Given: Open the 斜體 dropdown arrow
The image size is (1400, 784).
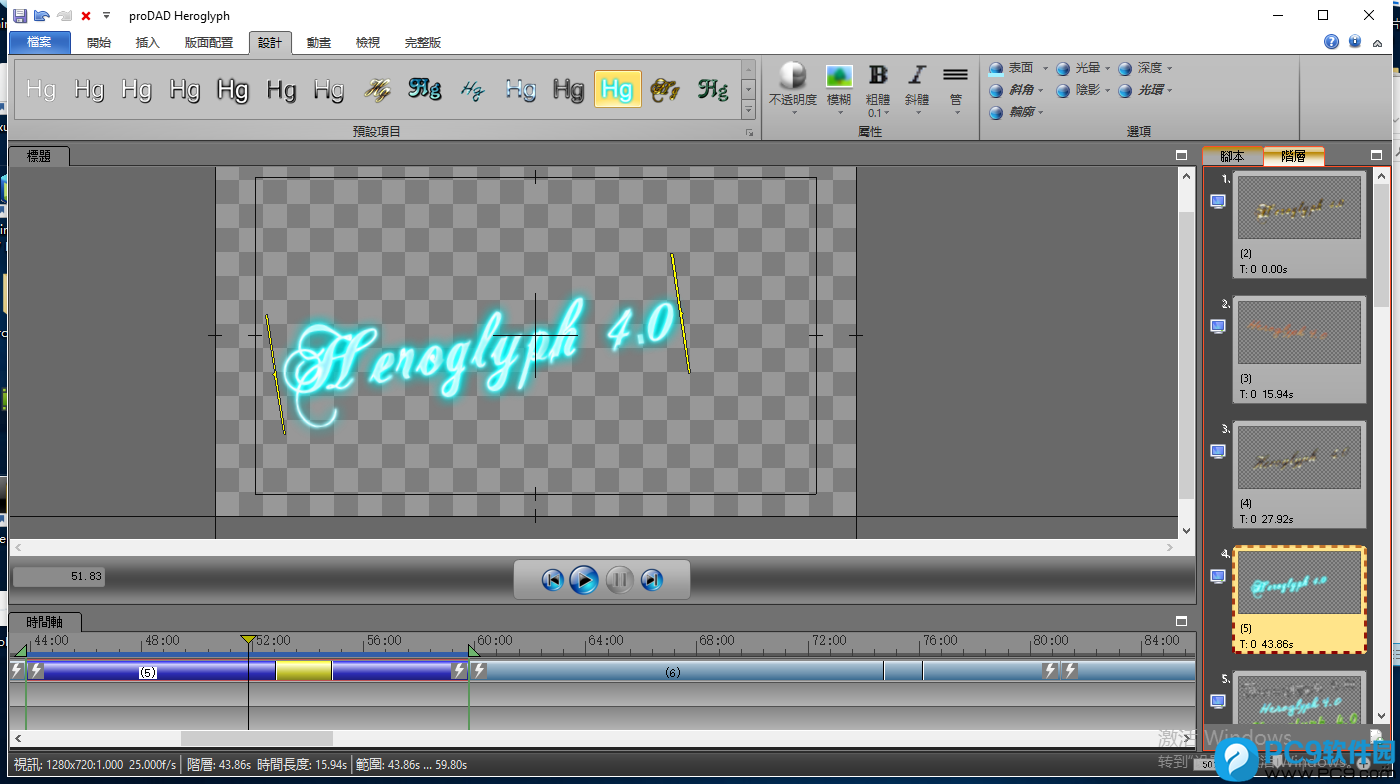Looking at the screenshot, I should (x=917, y=113).
